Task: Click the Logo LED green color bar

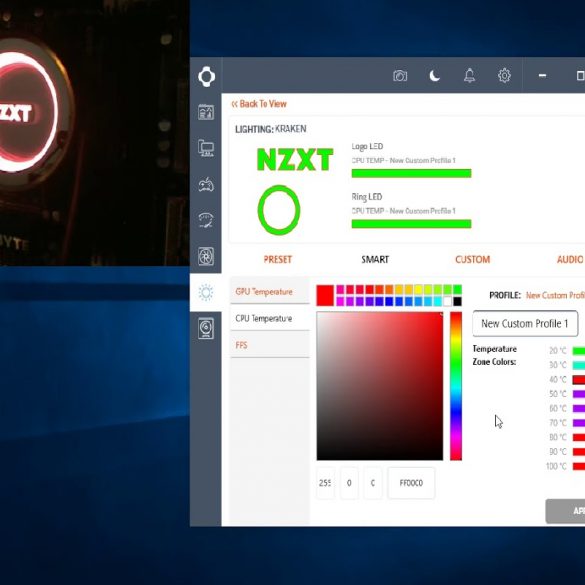Action: pos(411,173)
